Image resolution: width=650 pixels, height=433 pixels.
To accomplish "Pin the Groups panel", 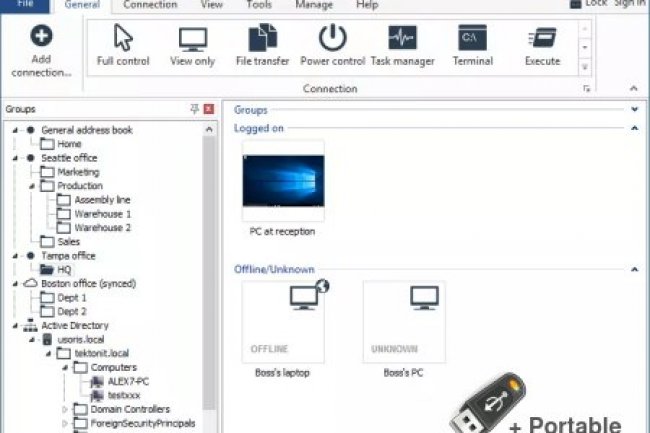I will (x=194, y=108).
